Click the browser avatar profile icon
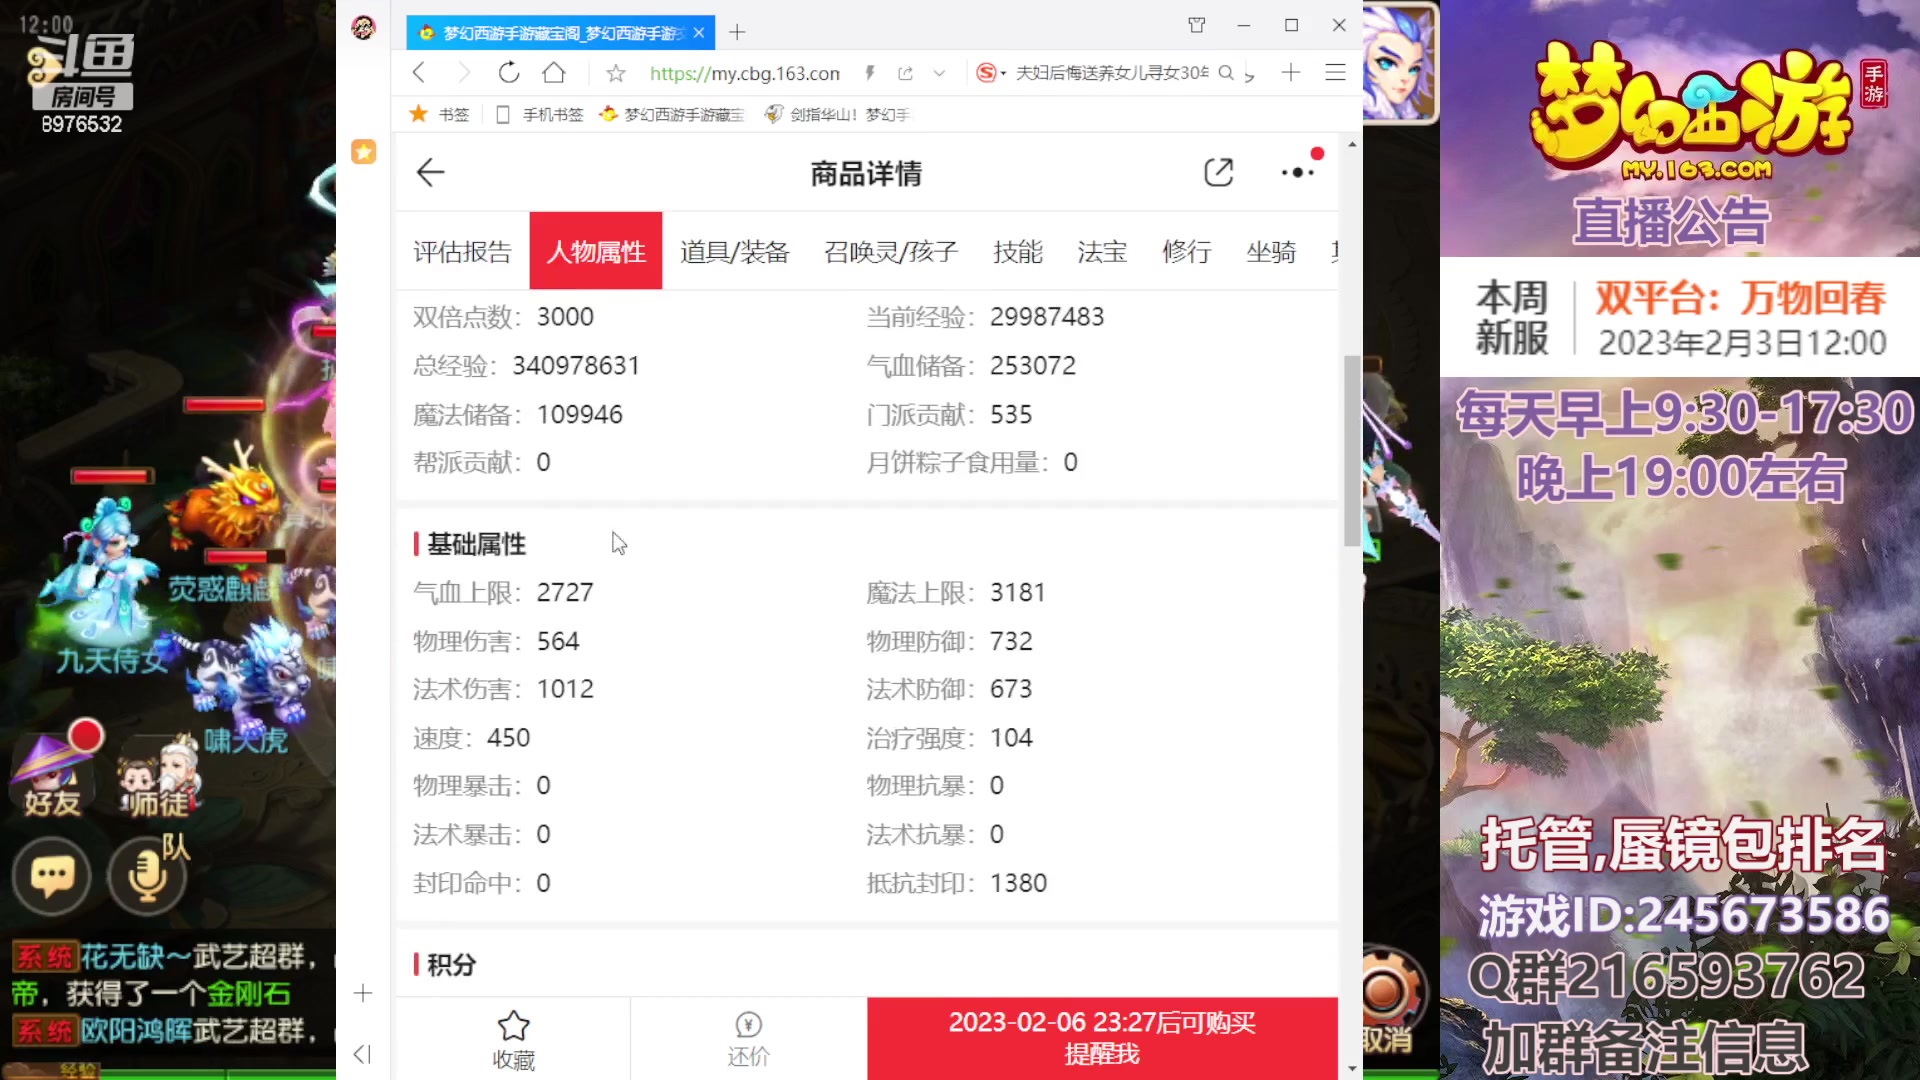Viewport: 1920px width, 1080px height. click(x=363, y=27)
